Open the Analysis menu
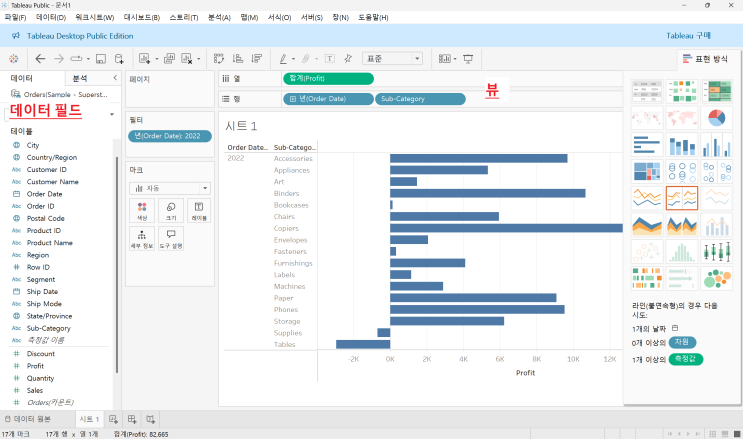Viewport: 743px width, 439px height. pos(219,18)
